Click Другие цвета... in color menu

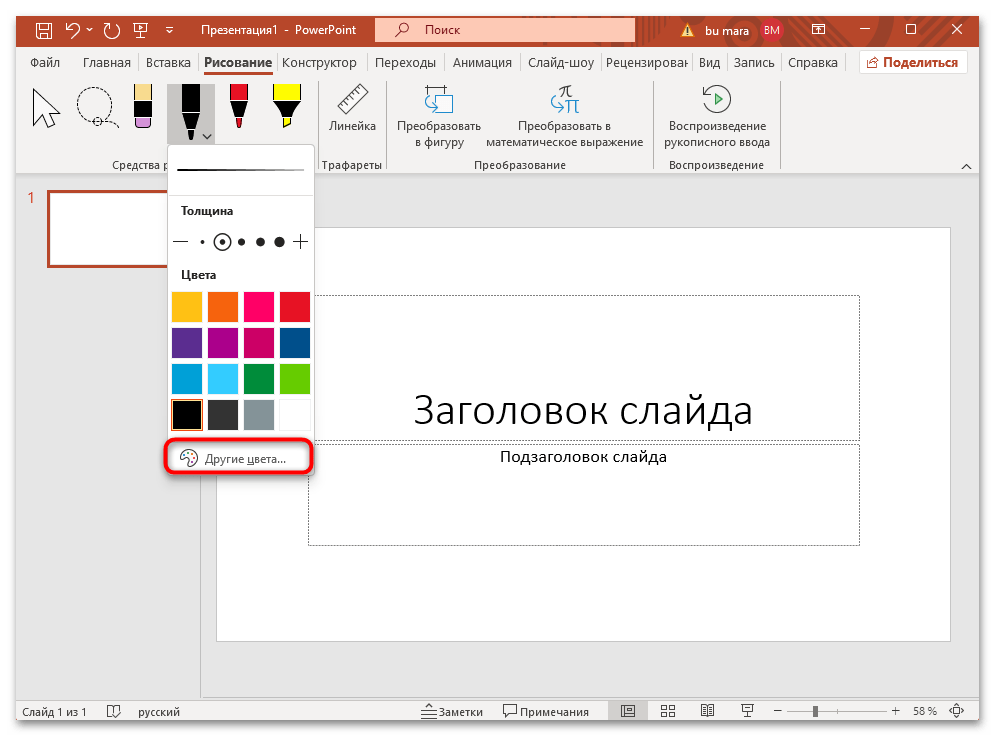238,456
